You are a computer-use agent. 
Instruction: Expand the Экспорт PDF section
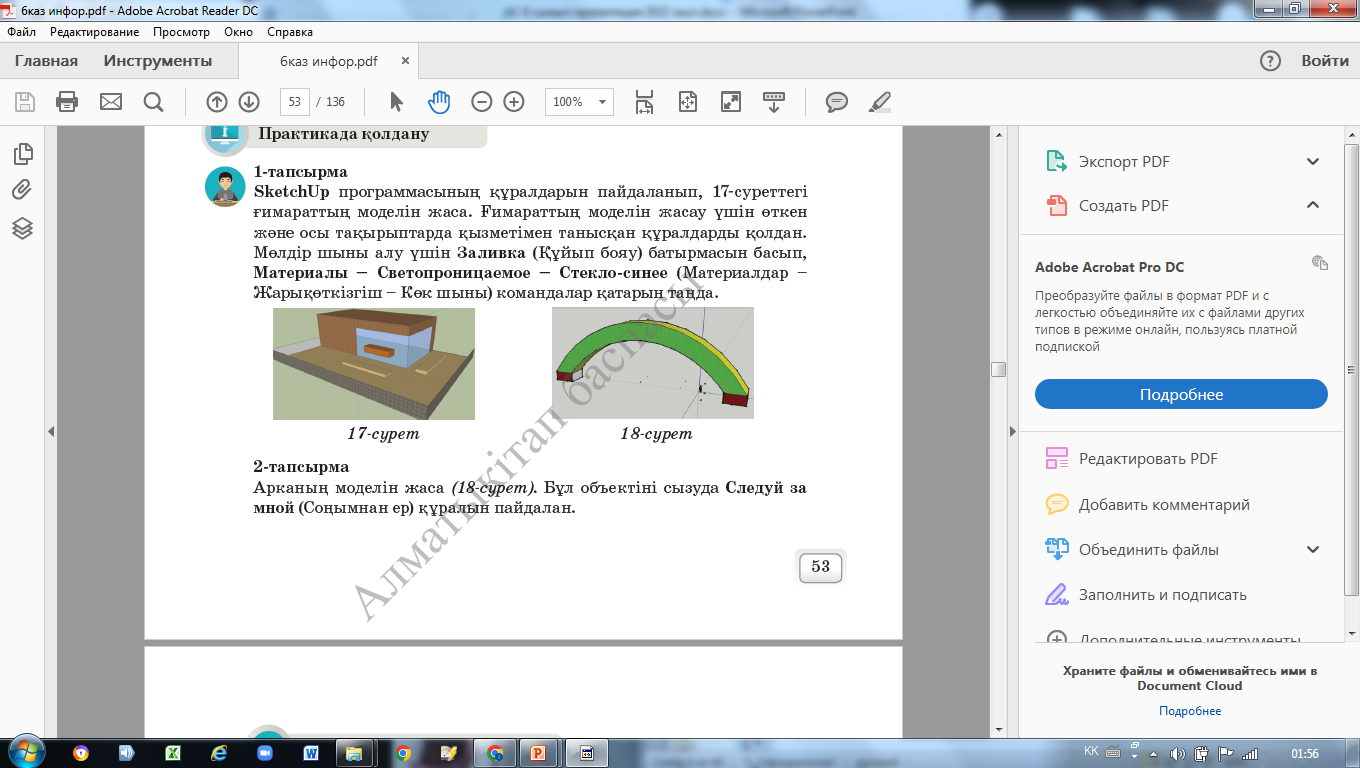1313,162
